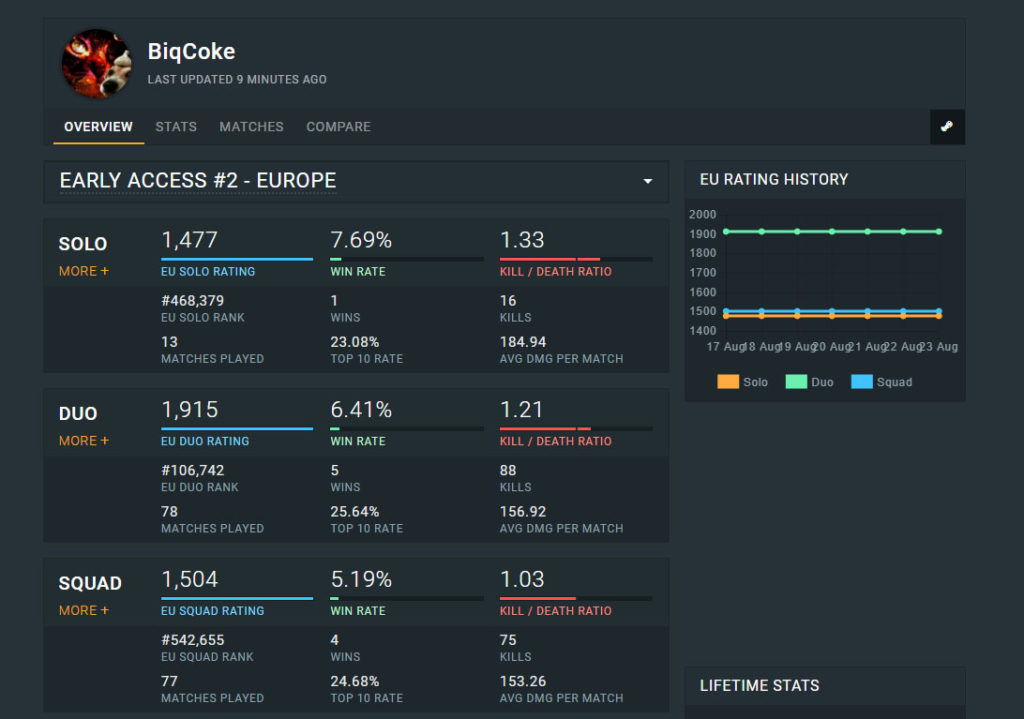Screen dimensions: 1024x719
Task: Expand Duo stats with More +
Action: (x=84, y=441)
